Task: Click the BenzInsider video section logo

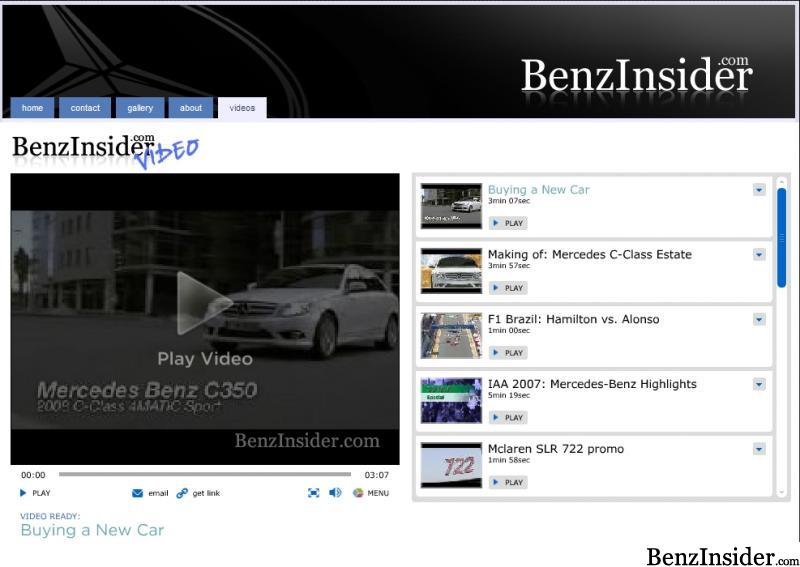Action: (105, 151)
